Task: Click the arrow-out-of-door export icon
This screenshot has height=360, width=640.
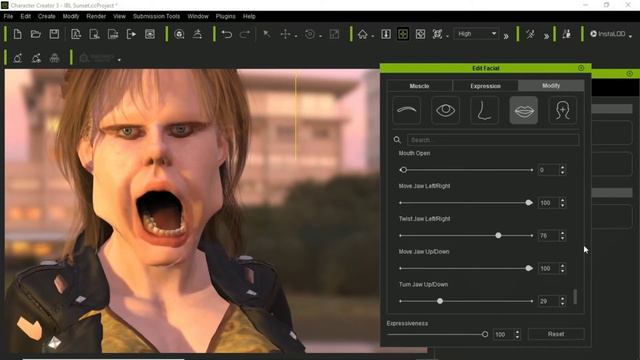Action: tap(131, 34)
